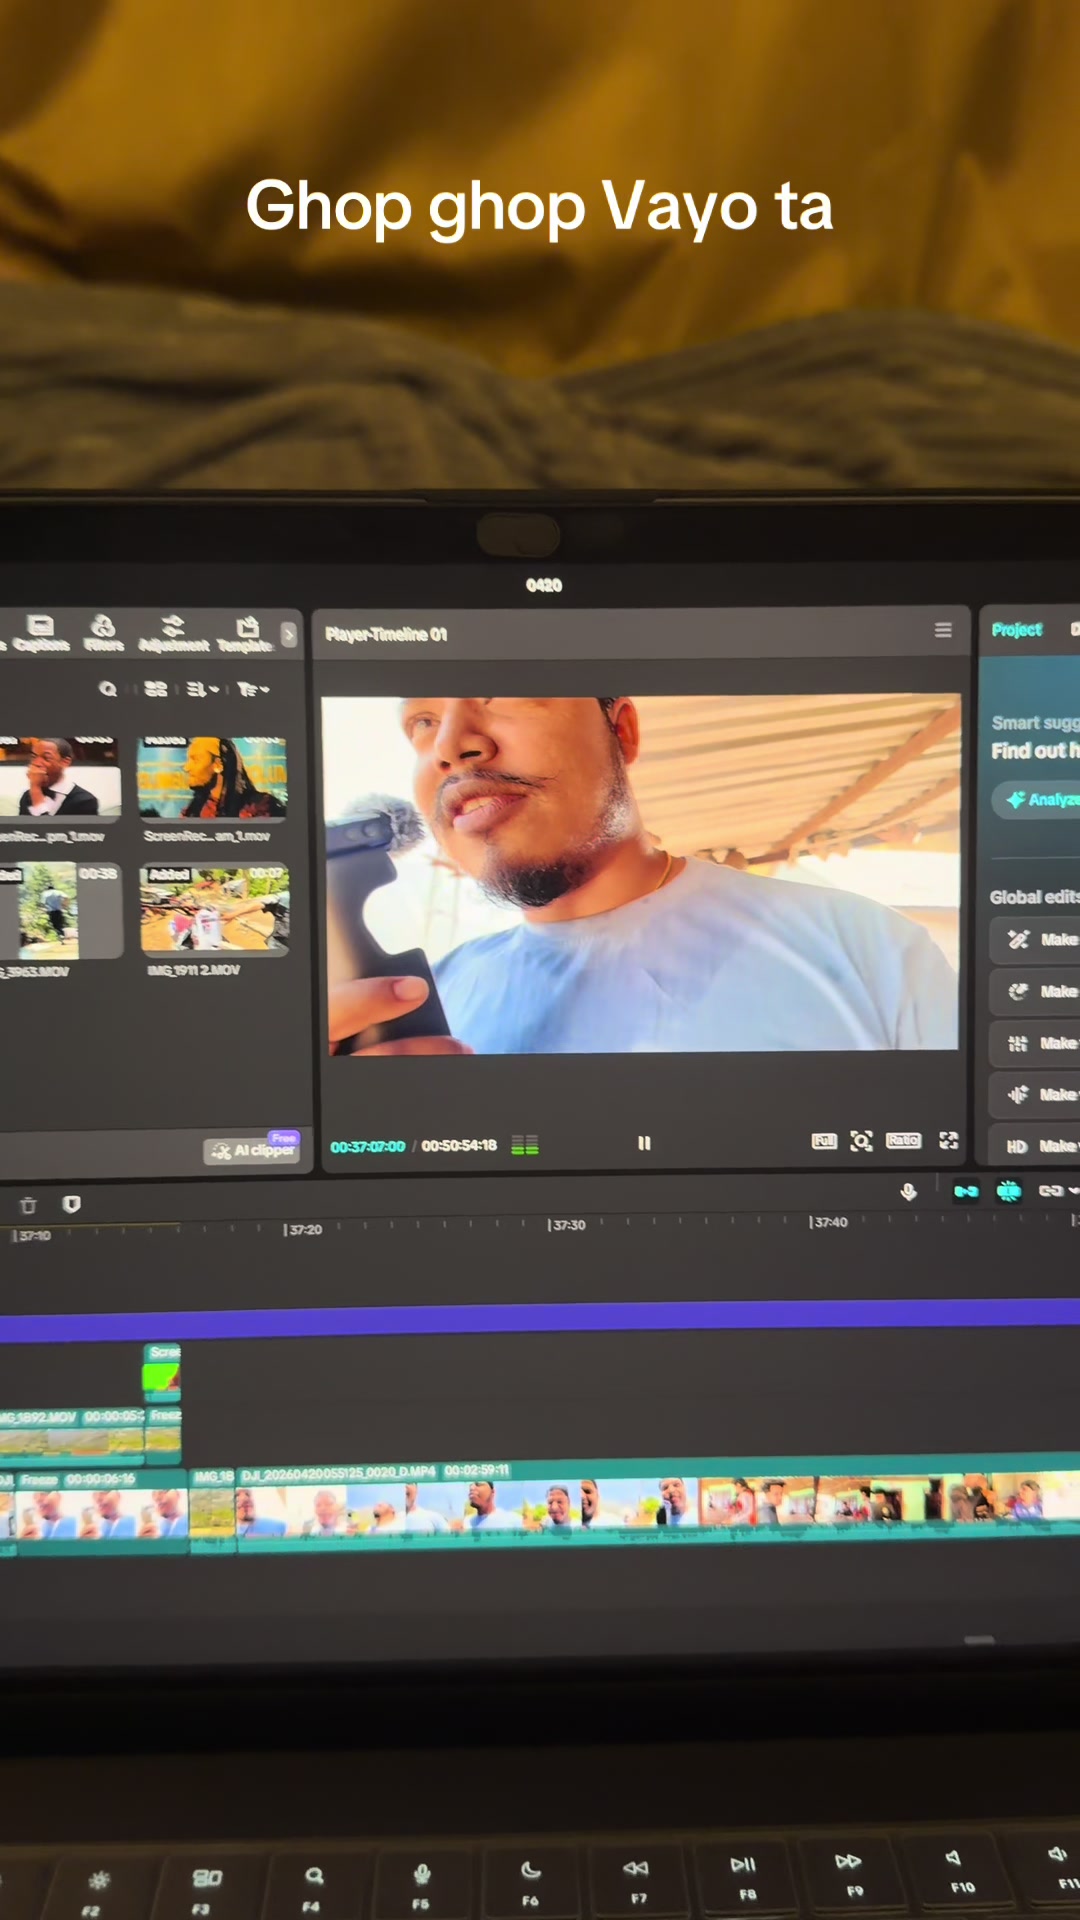
Task: Open the media filter dropdown
Action: click(x=253, y=689)
